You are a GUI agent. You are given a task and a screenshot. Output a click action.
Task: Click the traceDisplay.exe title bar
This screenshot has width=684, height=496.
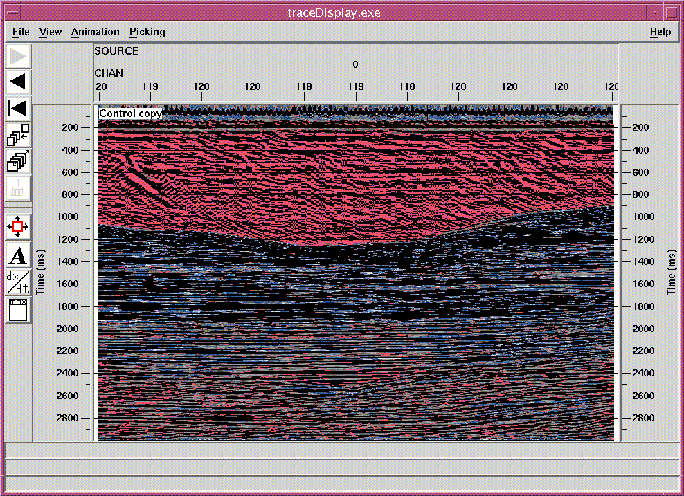(334, 13)
